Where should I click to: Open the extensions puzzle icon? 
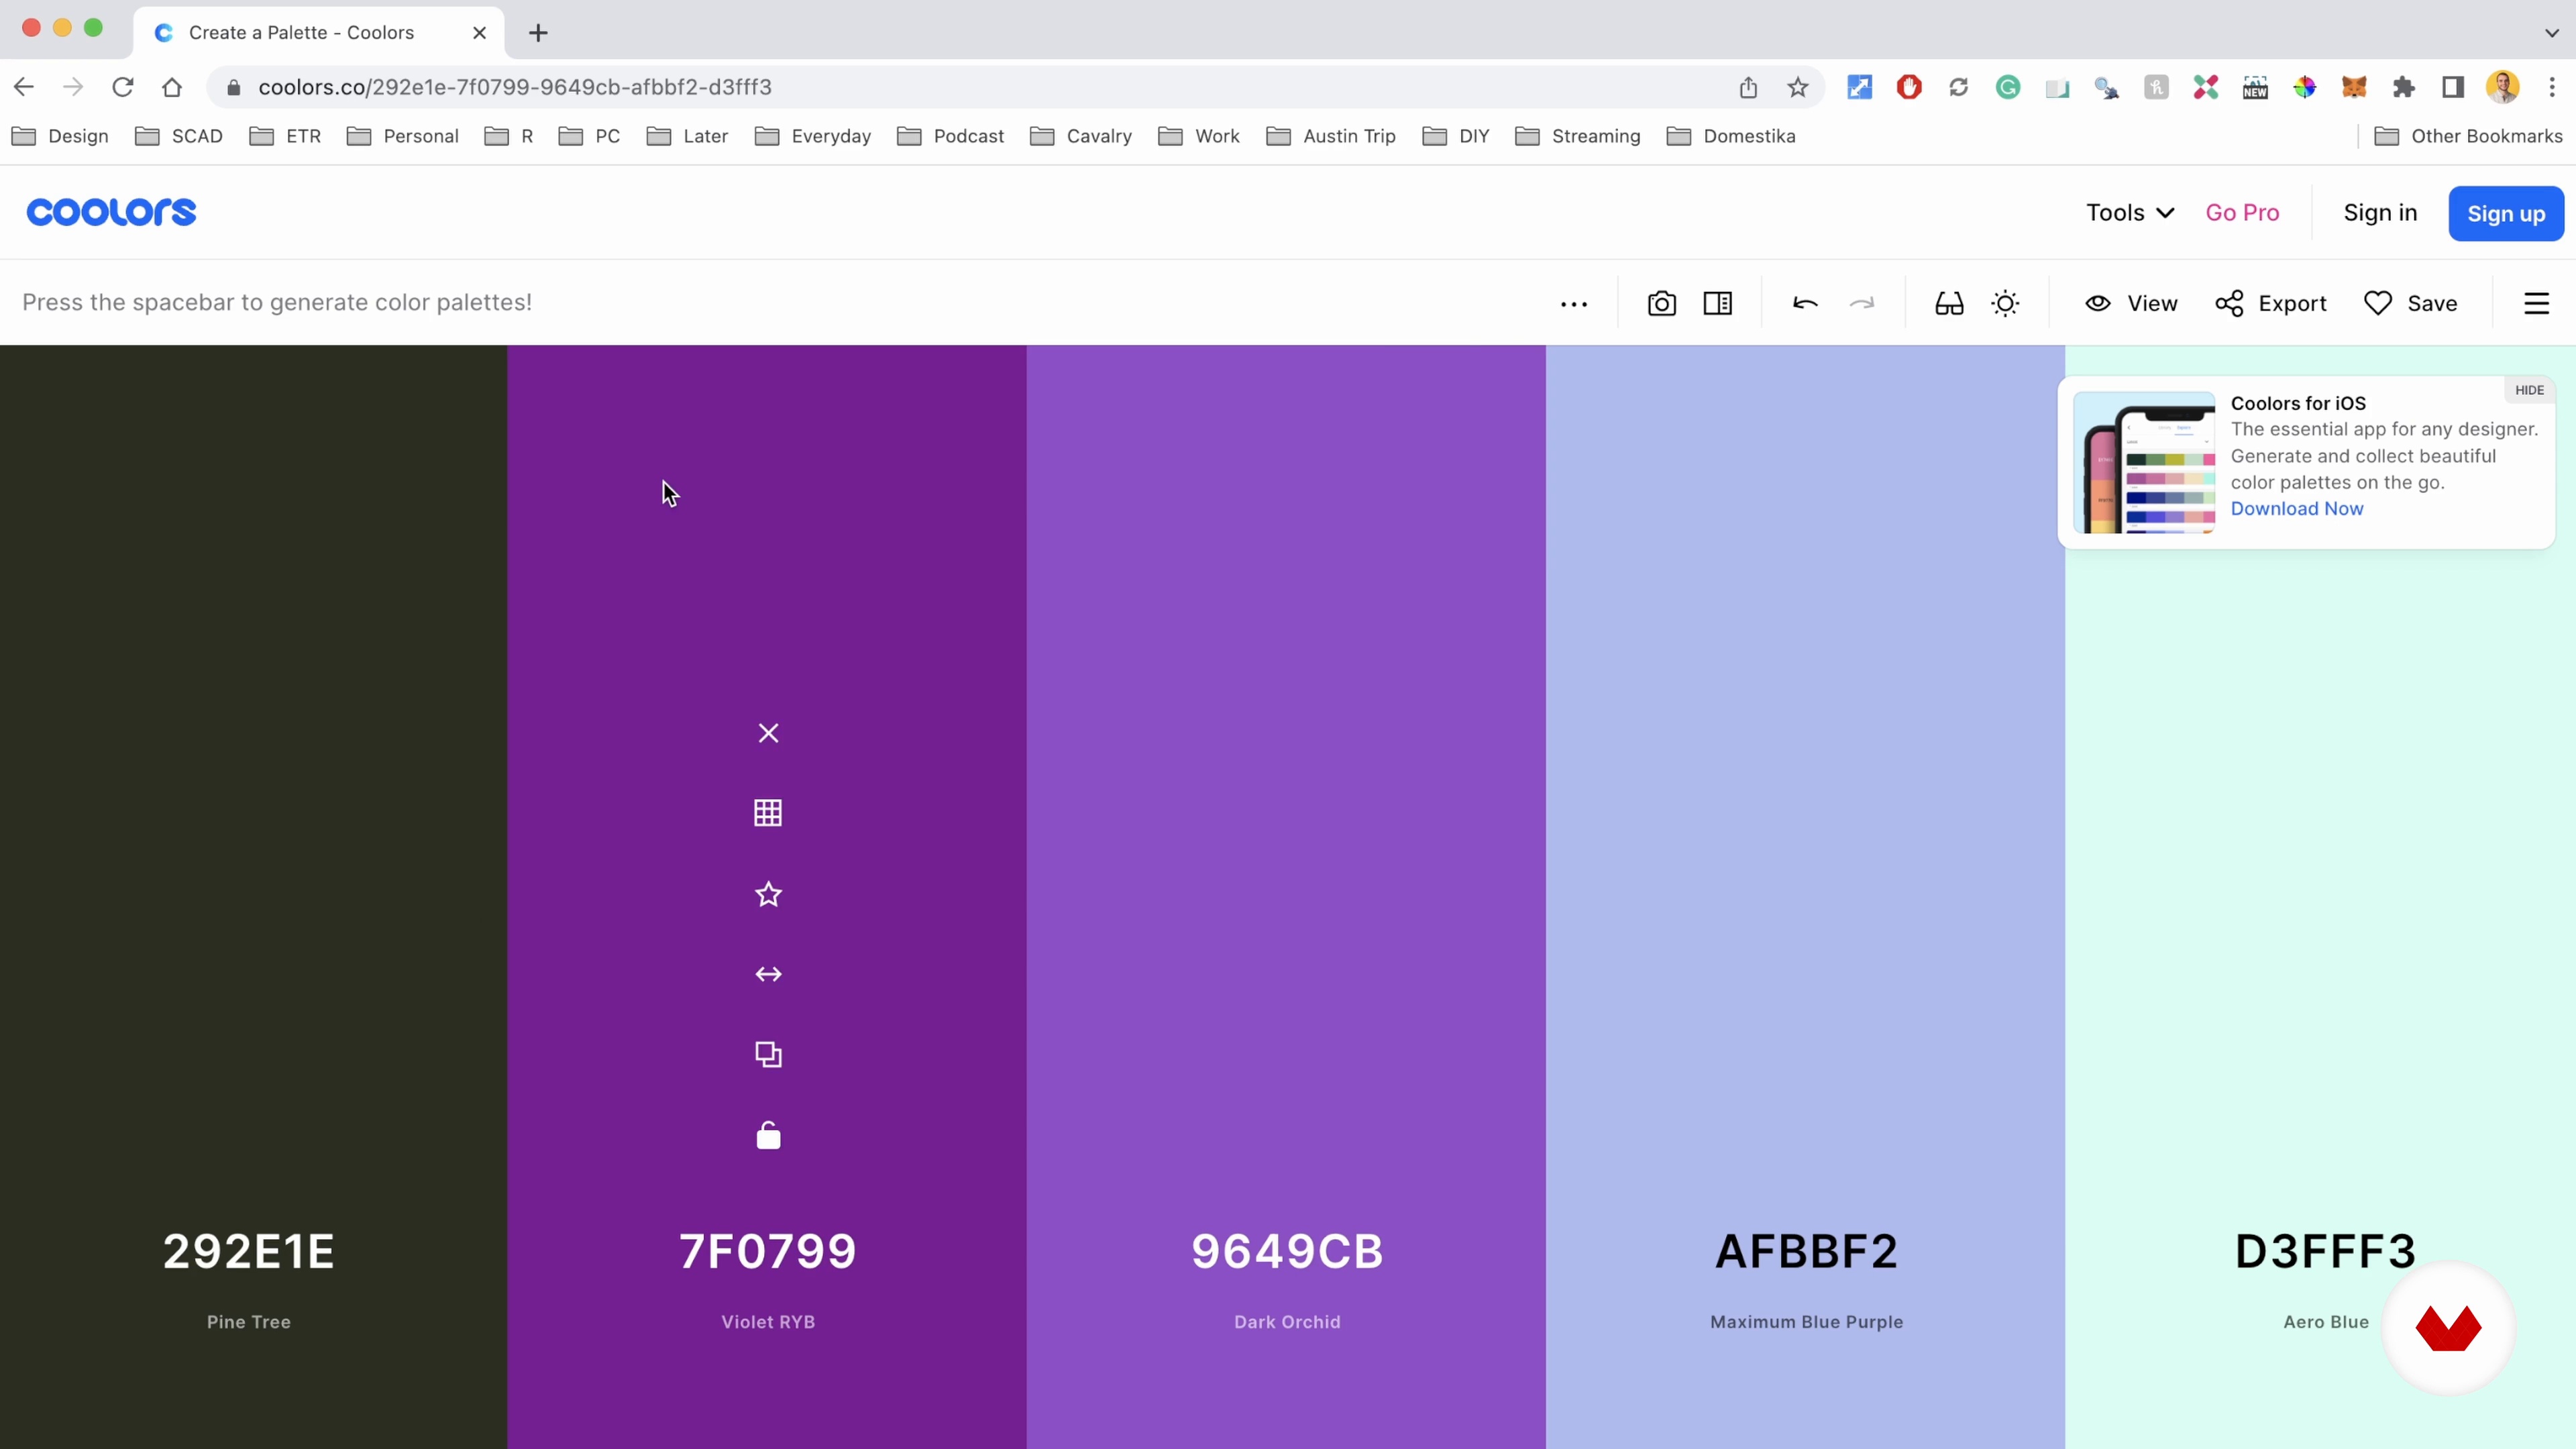click(2404, 87)
